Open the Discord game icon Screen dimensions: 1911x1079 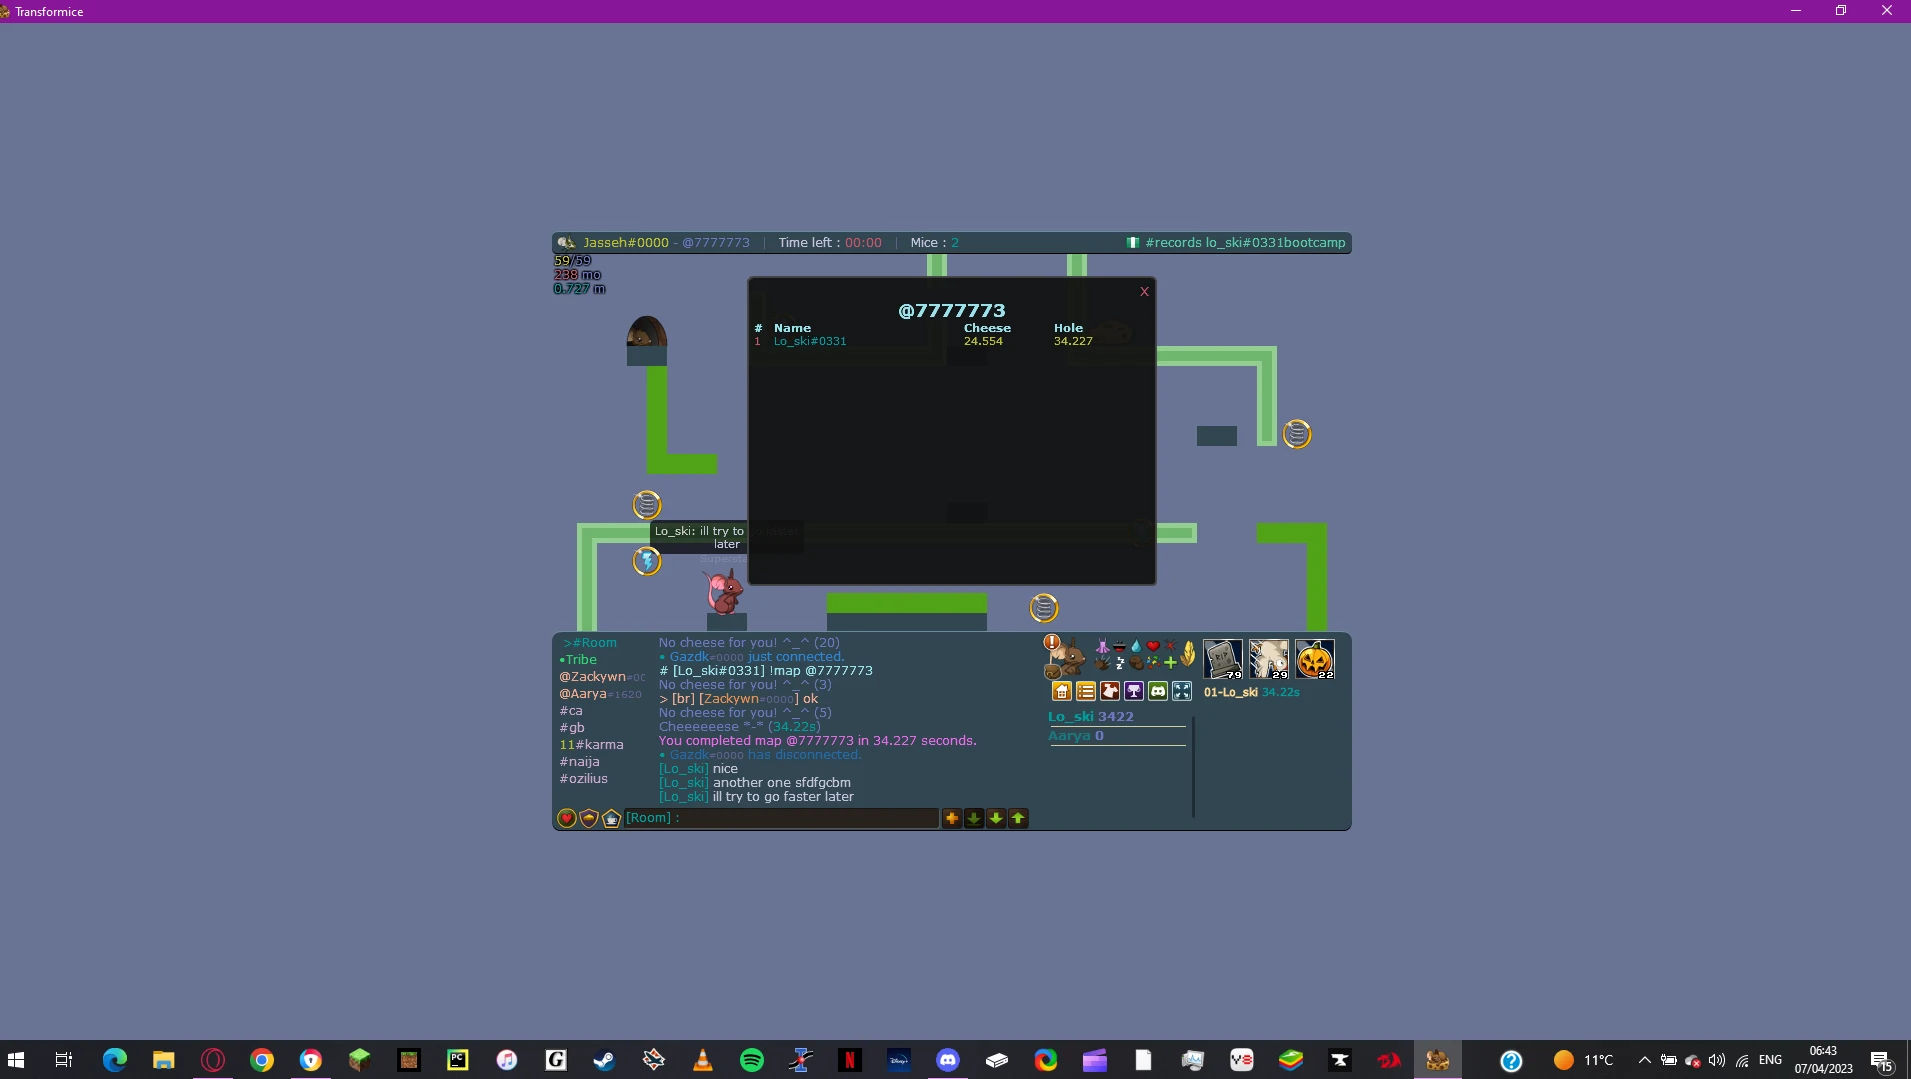(1158, 691)
